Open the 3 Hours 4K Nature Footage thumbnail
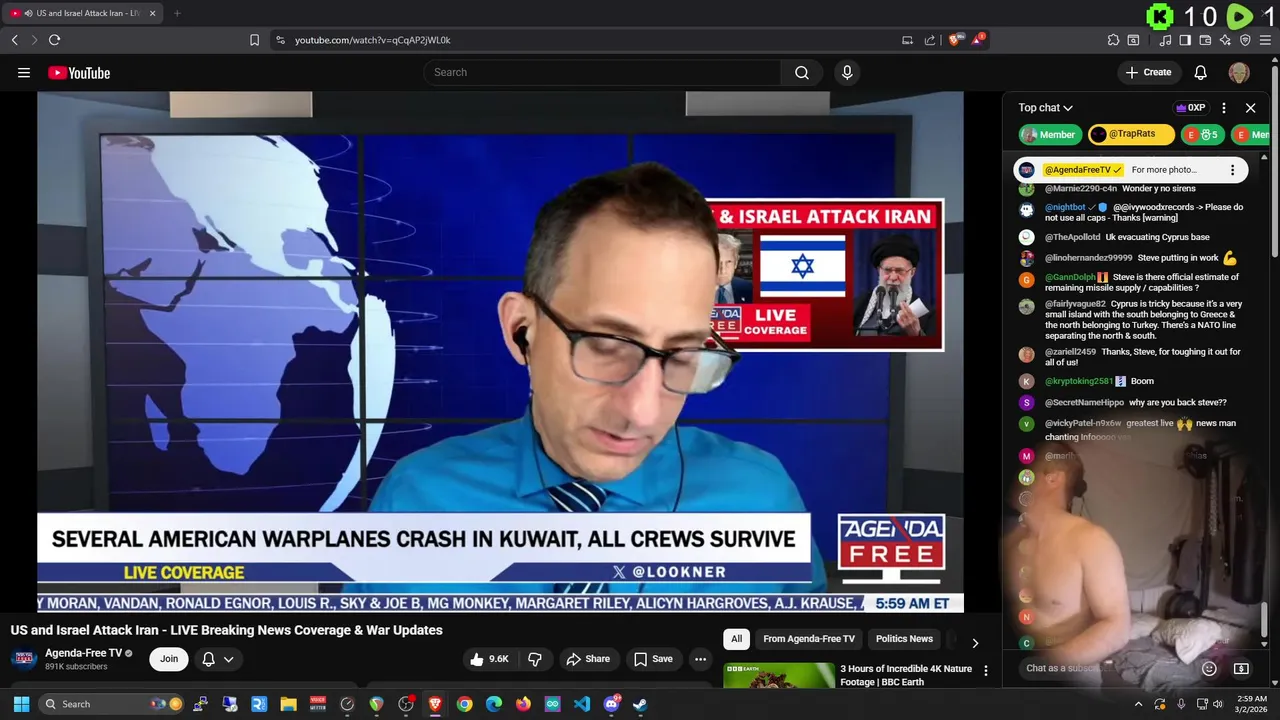Screen dimensions: 1280x720 (x=779, y=676)
